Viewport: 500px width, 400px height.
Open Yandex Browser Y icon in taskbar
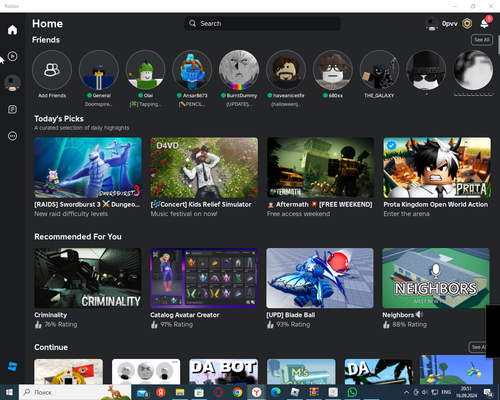(x=256, y=392)
